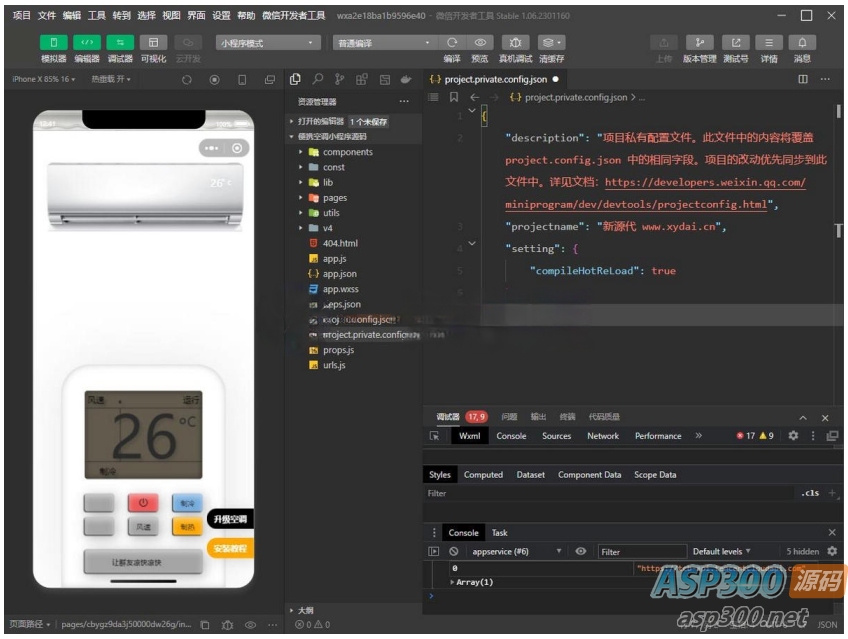Toggle the debugger panel button
848x639 pixels.
click(x=120, y=42)
